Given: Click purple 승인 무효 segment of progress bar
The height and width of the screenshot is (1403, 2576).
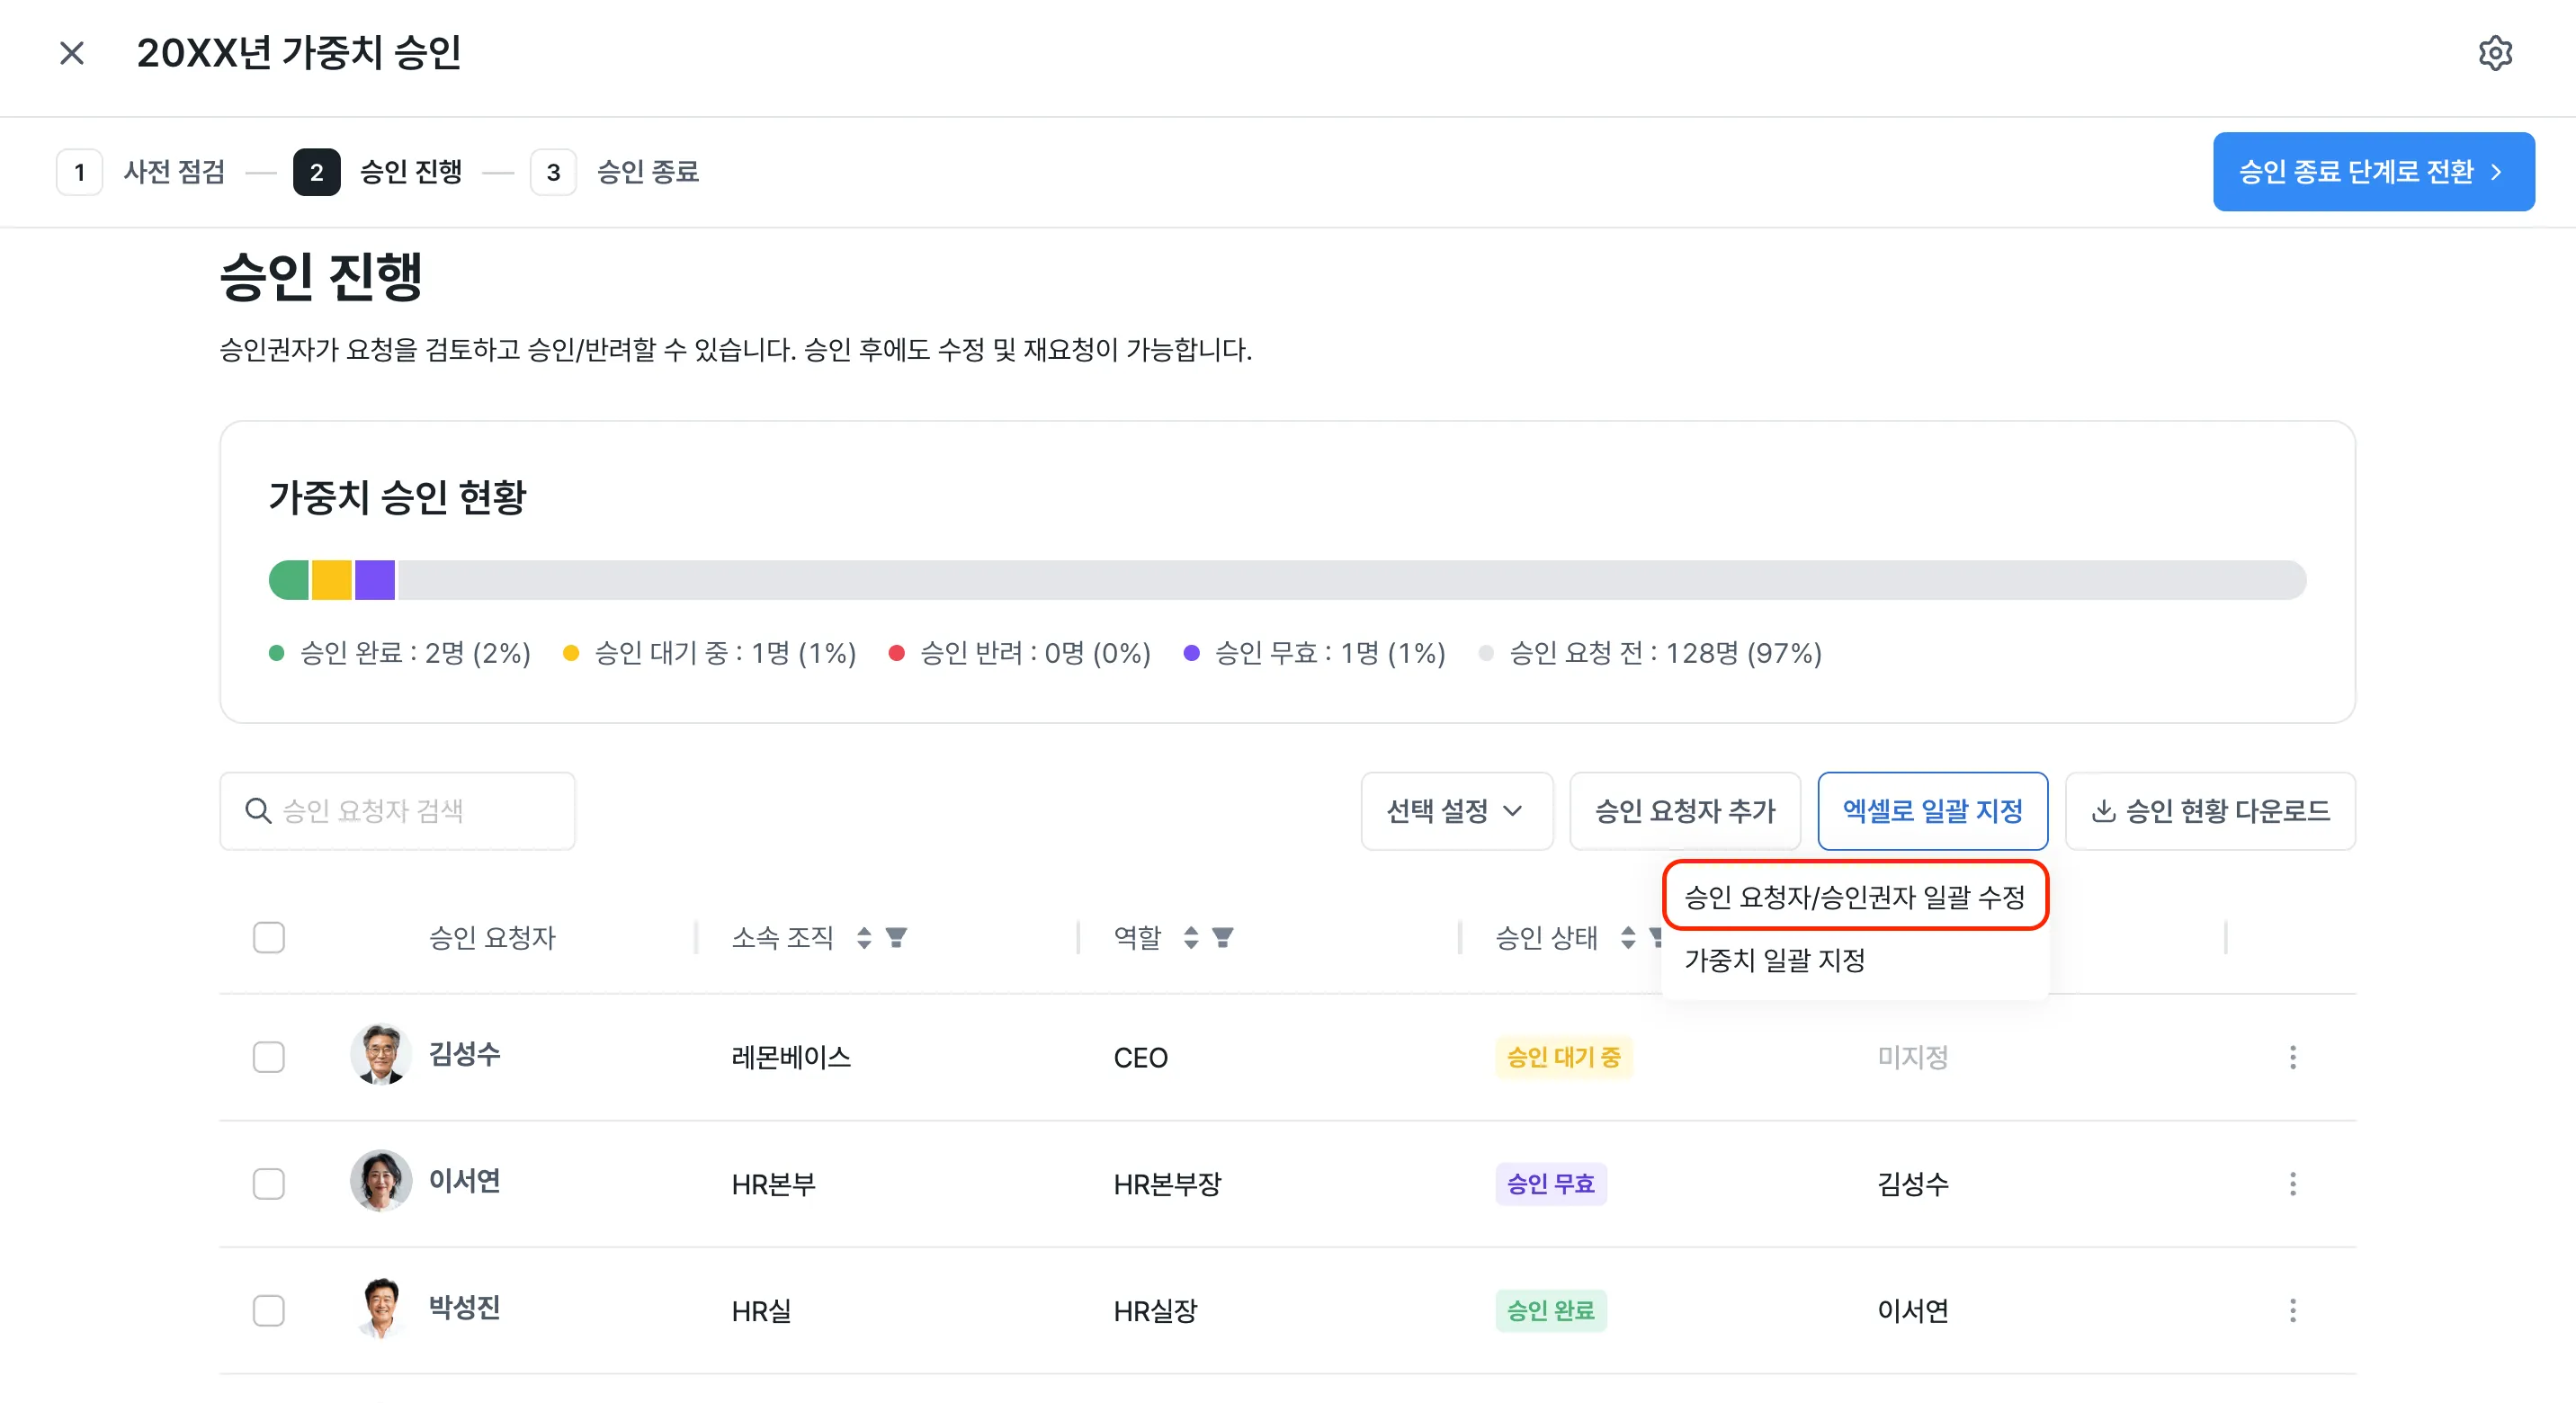Looking at the screenshot, I should click(x=375, y=580).
